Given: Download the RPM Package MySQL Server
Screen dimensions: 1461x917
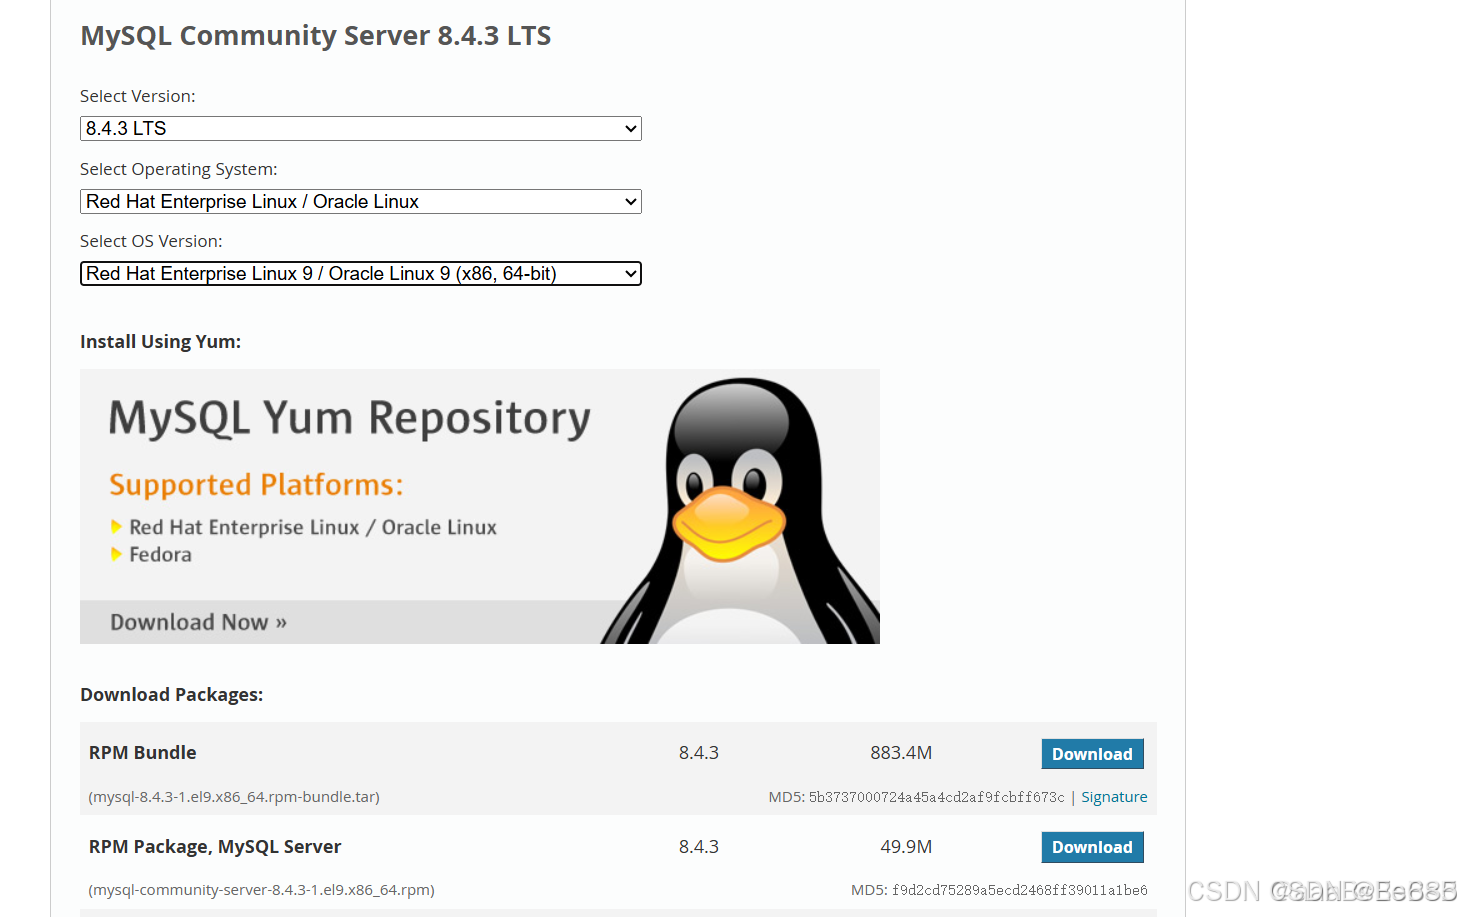Looking at the screenshot, I should click(1092, 847).
